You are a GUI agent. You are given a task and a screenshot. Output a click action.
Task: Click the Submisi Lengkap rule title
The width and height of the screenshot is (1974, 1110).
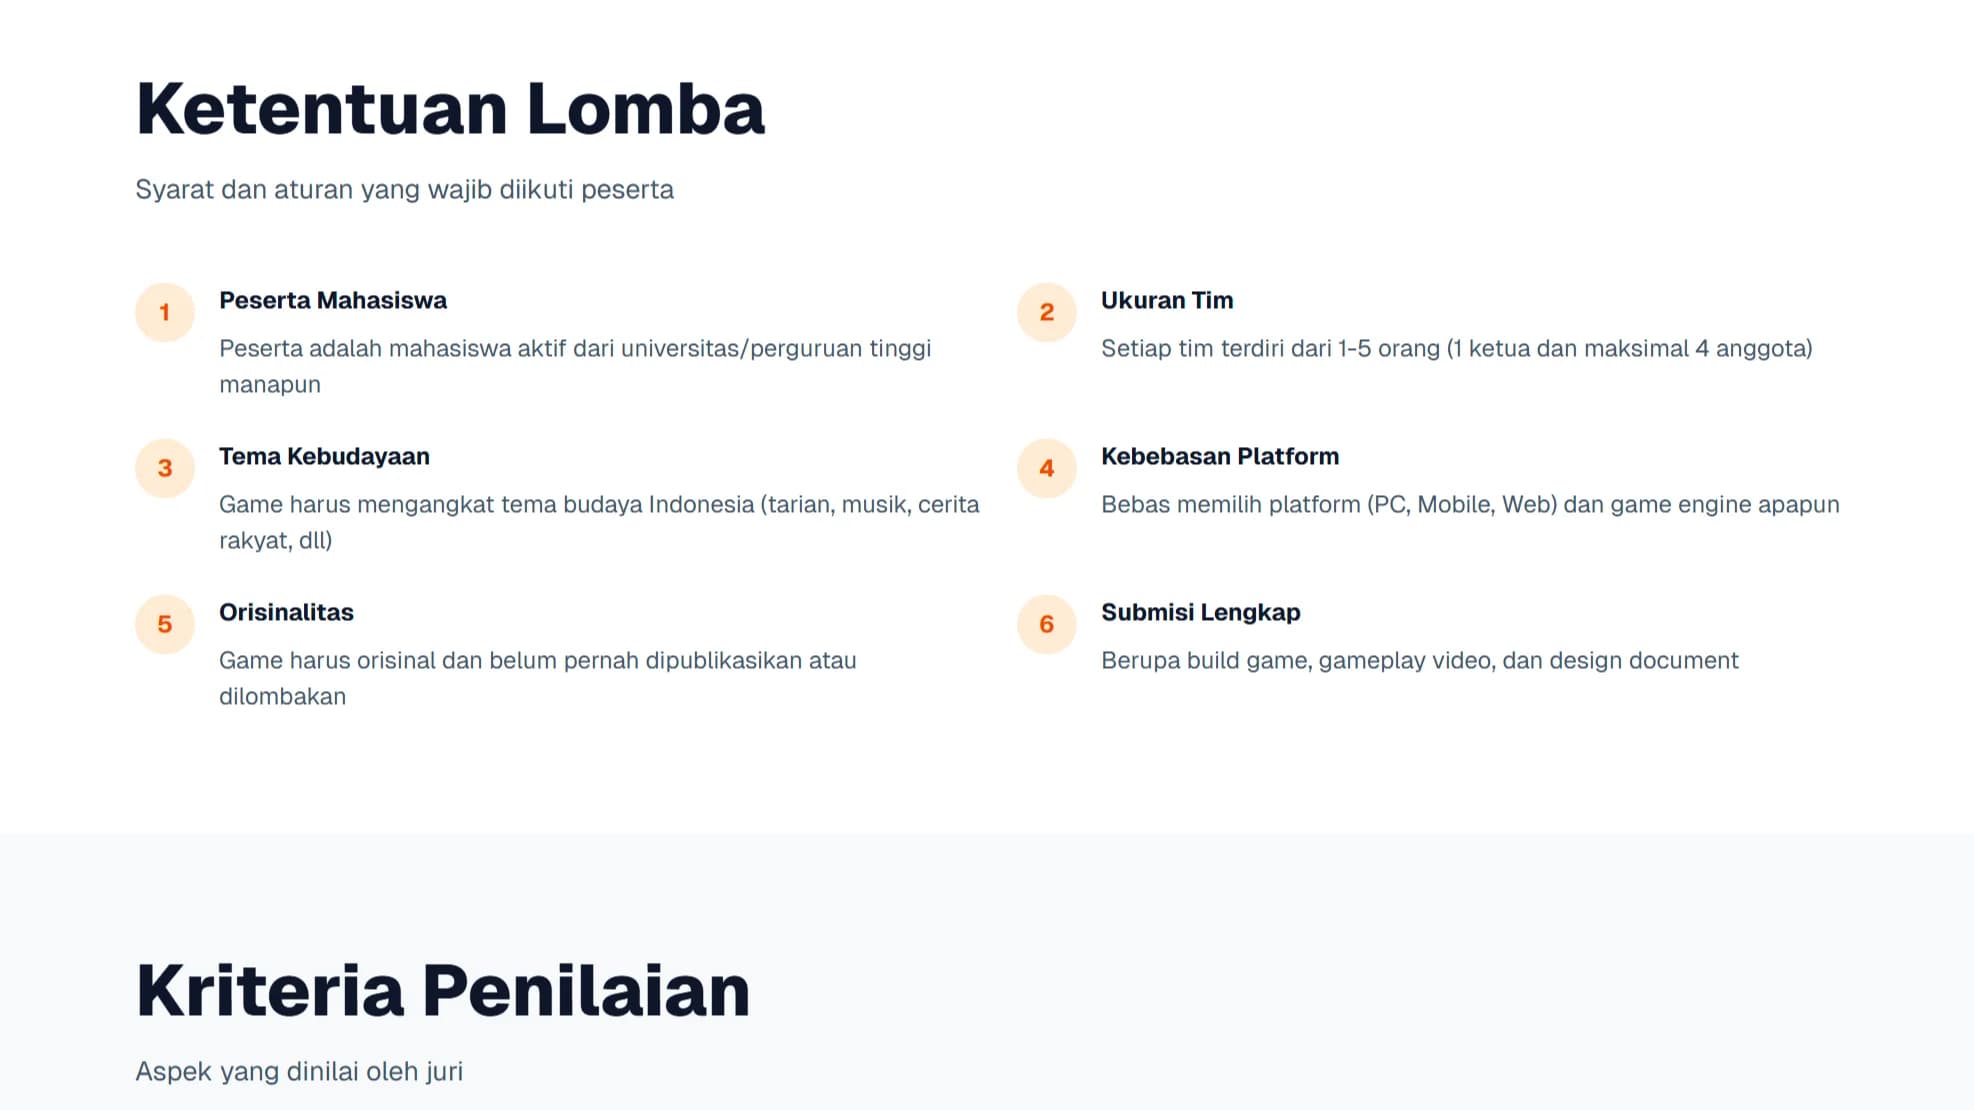(x=1201, y=613)
